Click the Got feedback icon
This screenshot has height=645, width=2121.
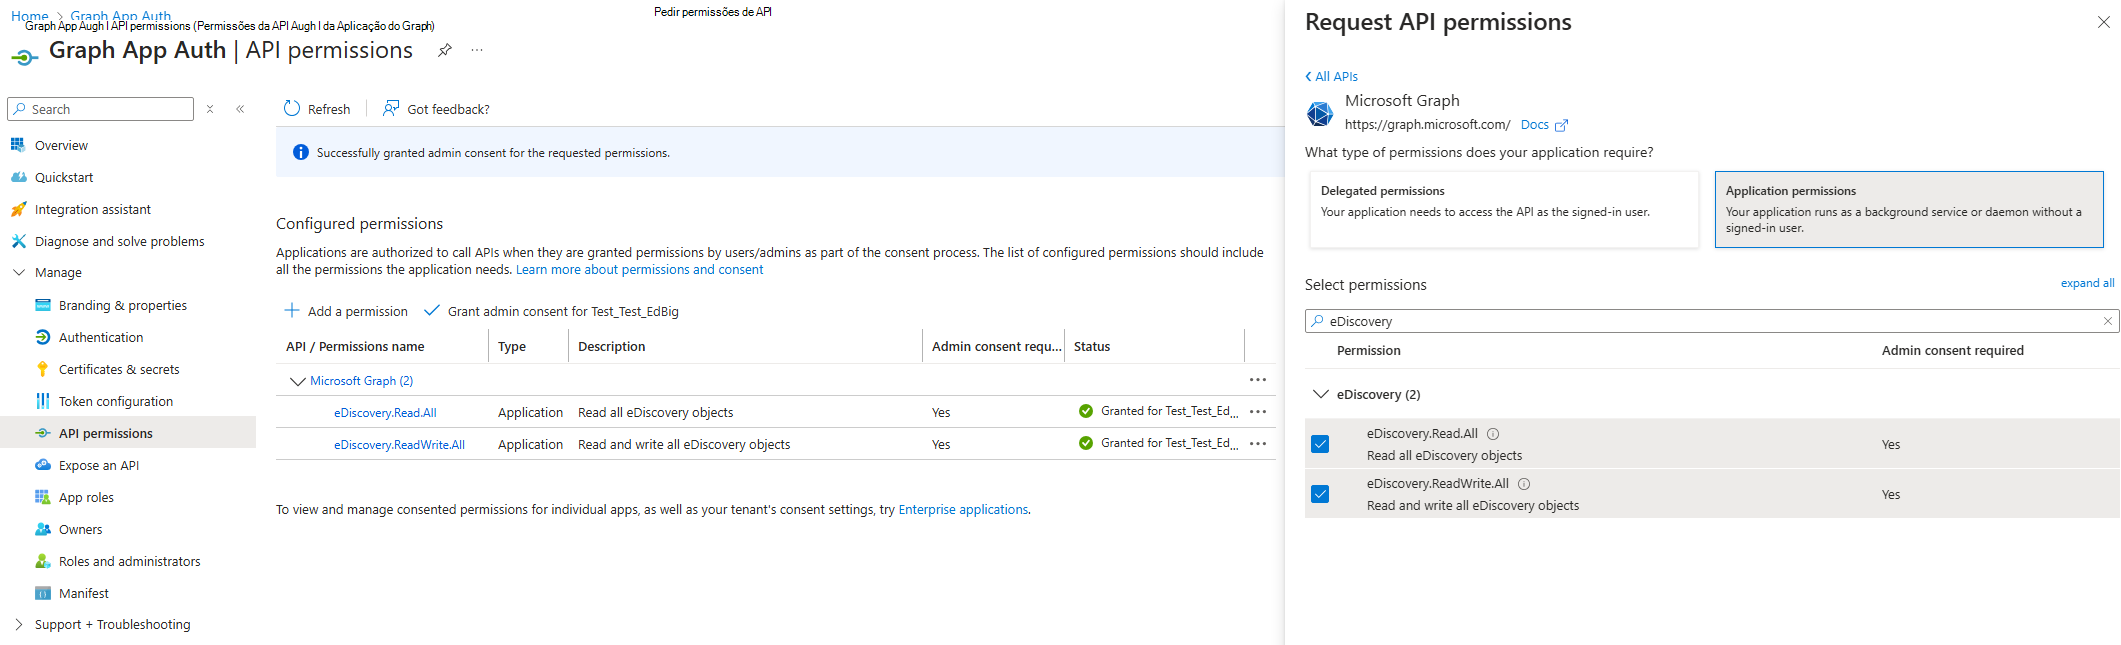pyautogui.click(x=391, y=109)
